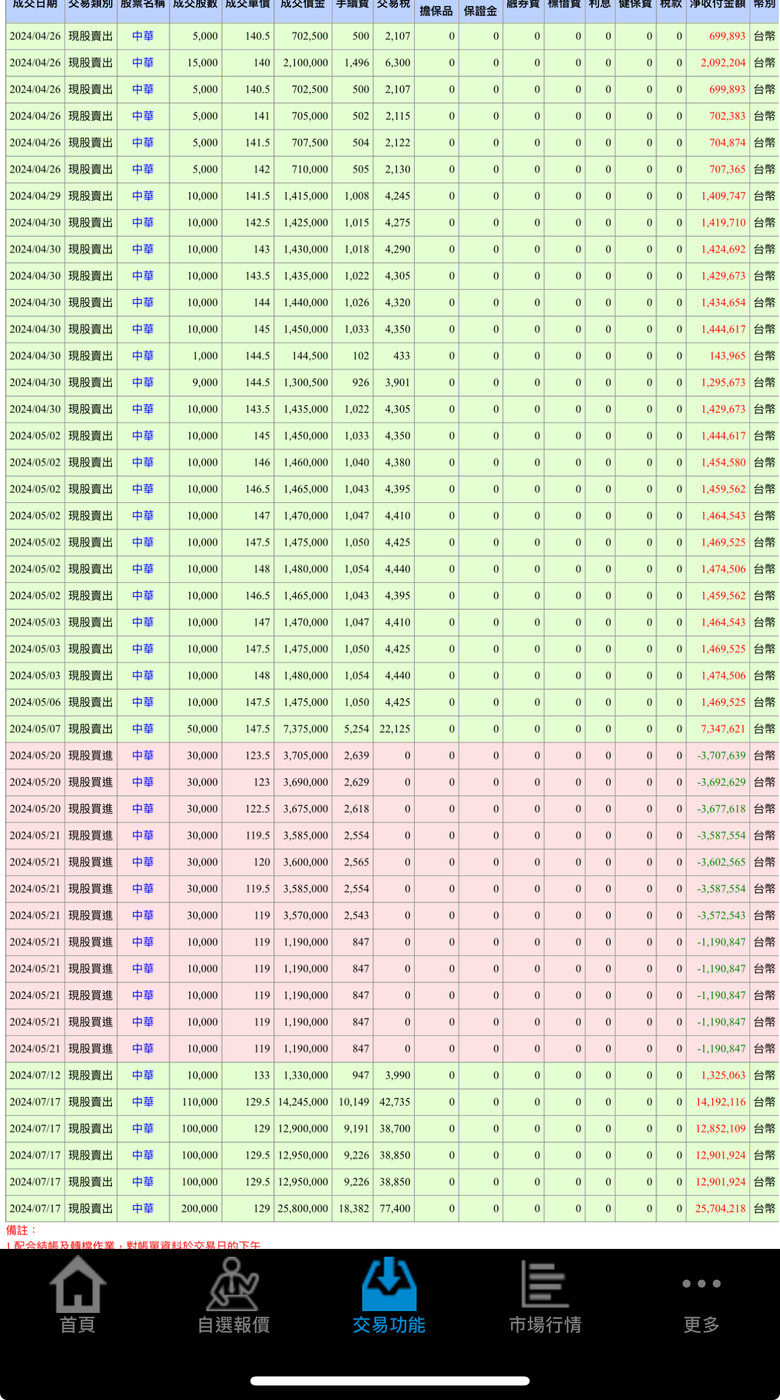Open 中華 stock link in the 2024/04/29 row
Screen dimensions: 780x1400
(x=143, y=196)
